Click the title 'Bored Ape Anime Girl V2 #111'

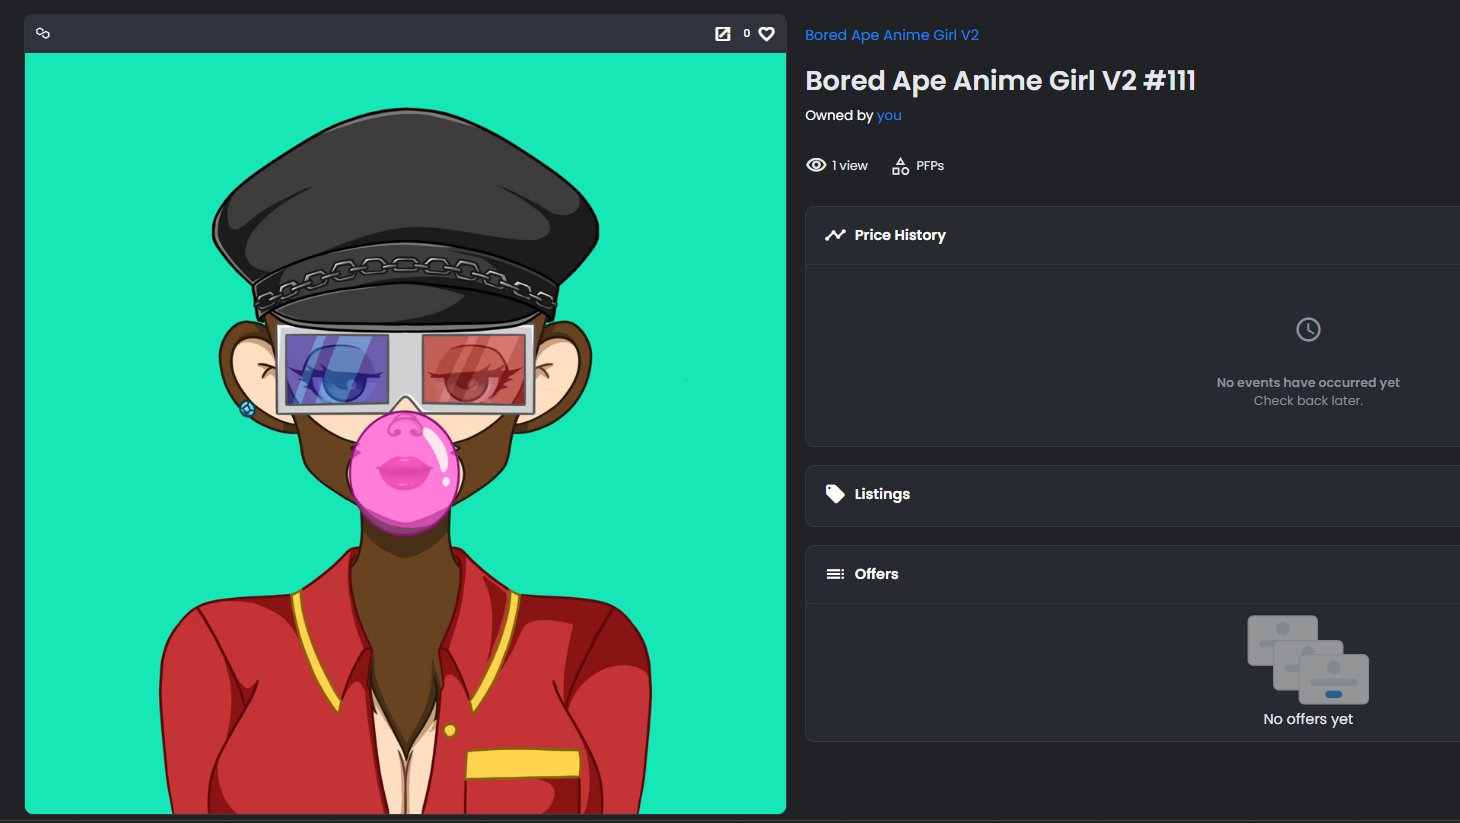pyautogui.click(x=1000, y=81)
